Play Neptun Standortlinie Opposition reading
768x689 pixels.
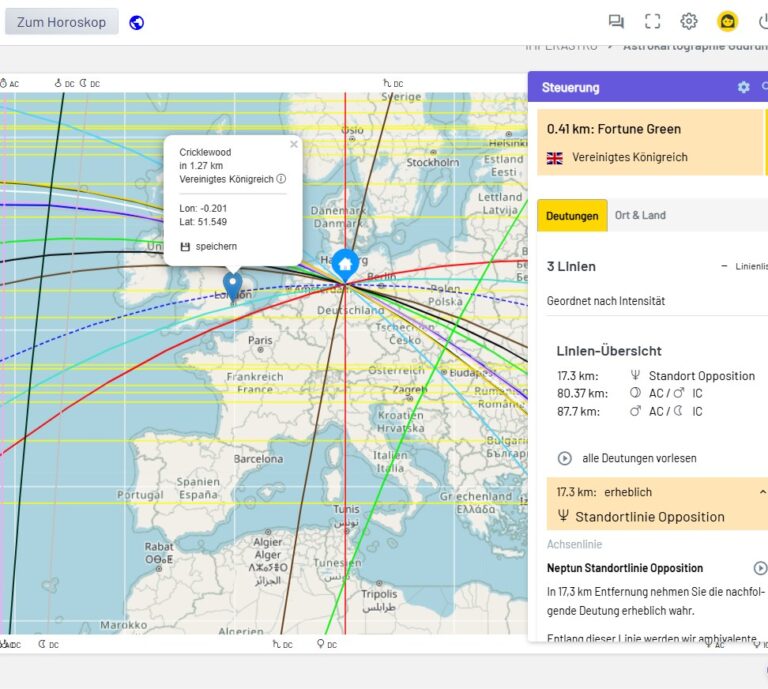coord(760,568)
